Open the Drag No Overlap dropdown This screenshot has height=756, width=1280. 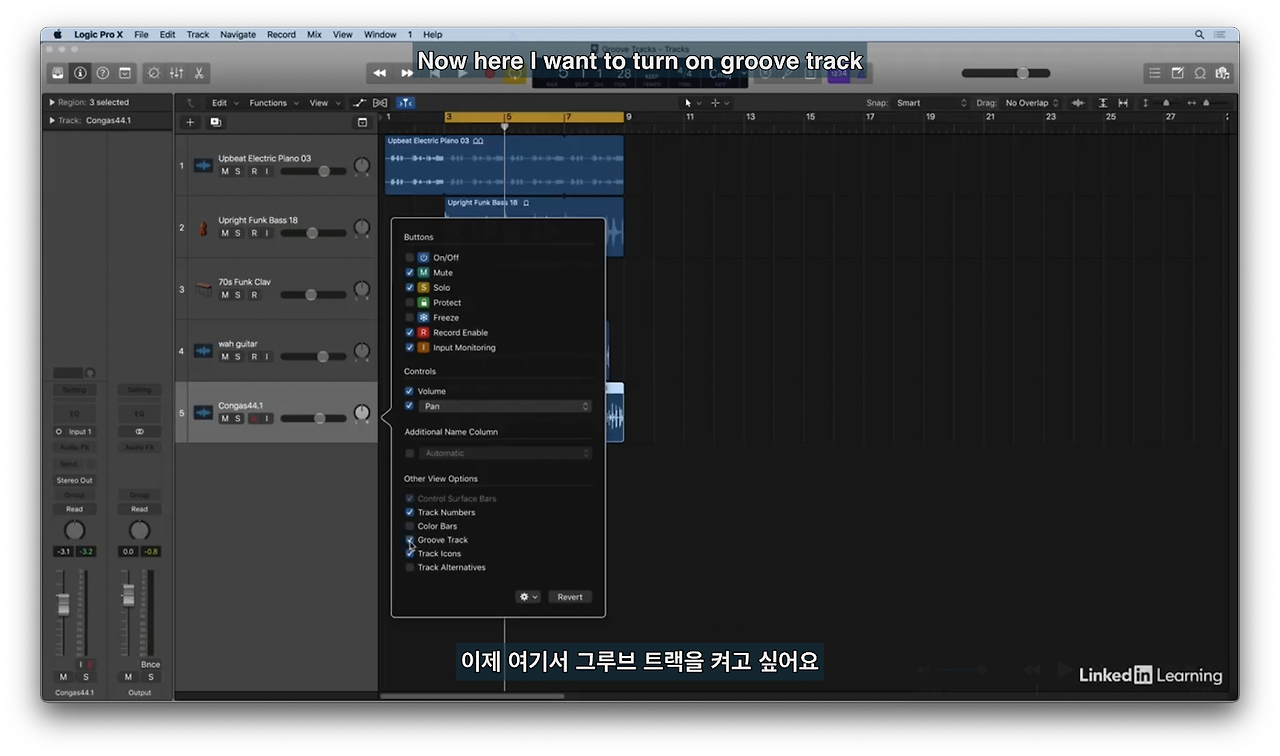(1032, 103)
